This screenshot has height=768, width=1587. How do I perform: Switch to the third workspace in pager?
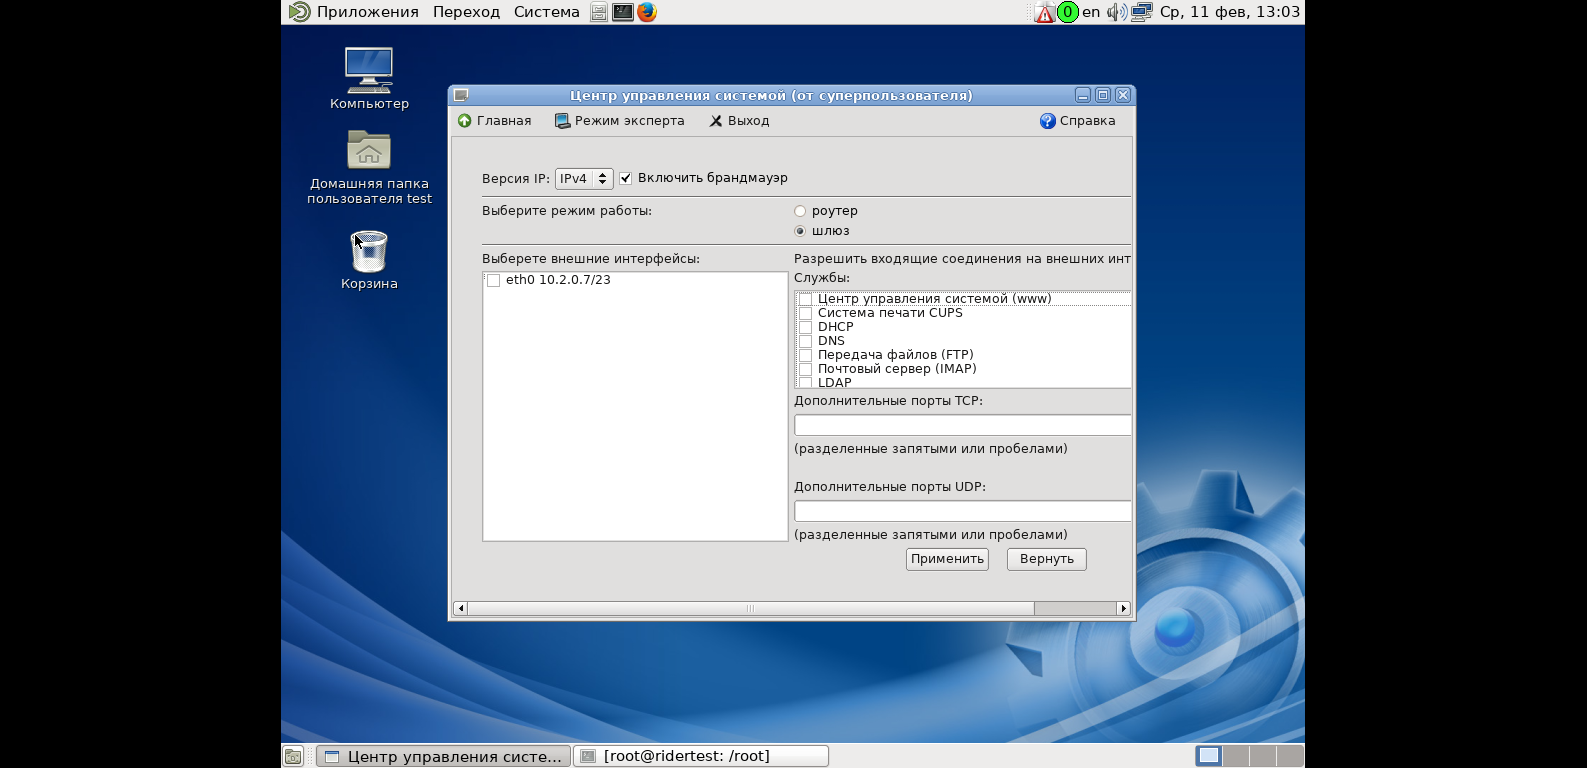click(1263, 756)
